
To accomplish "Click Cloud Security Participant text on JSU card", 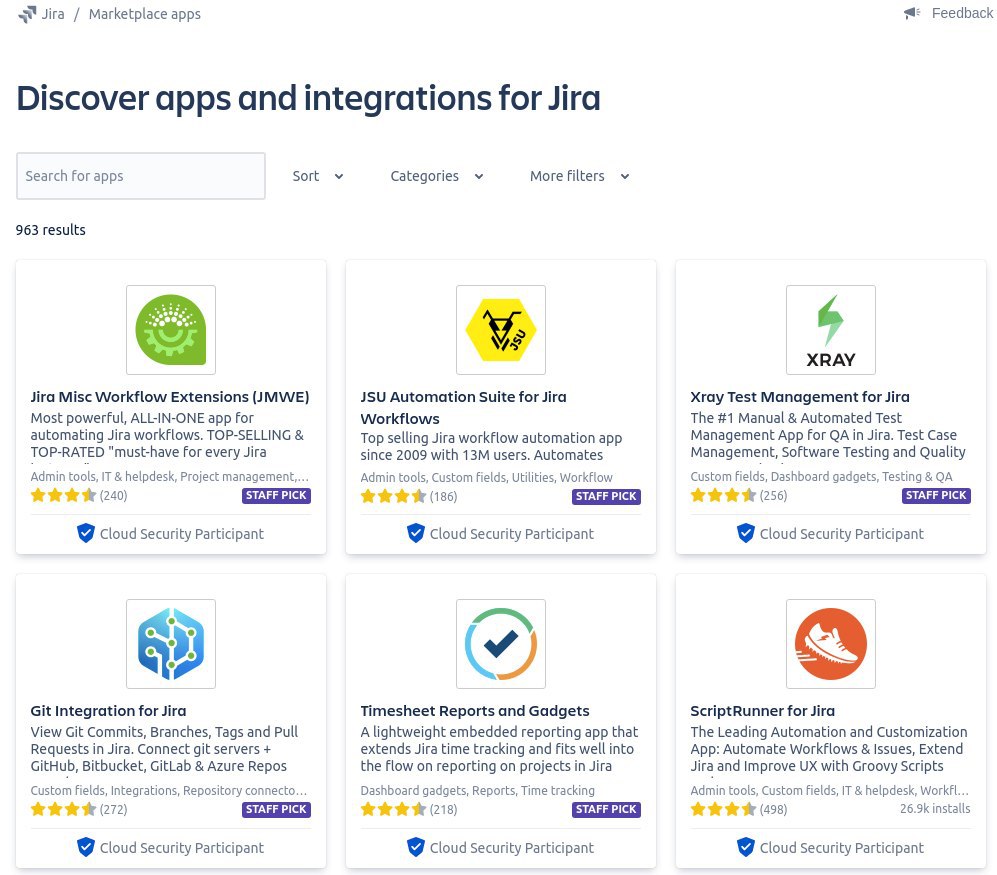I will click(512, 534).
